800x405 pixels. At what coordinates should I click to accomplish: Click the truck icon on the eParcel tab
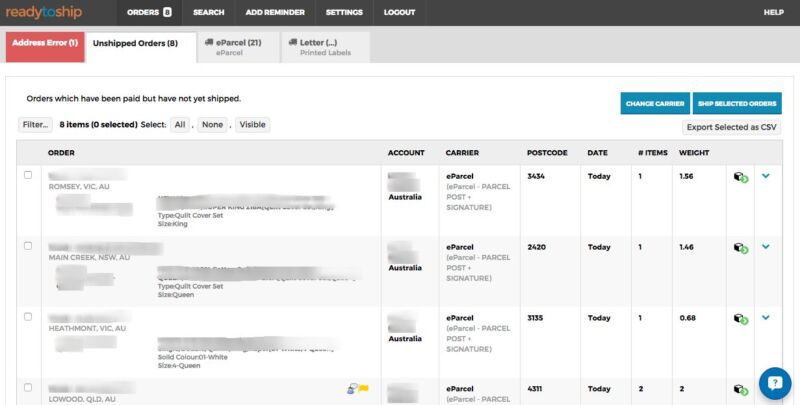(209, 42)
